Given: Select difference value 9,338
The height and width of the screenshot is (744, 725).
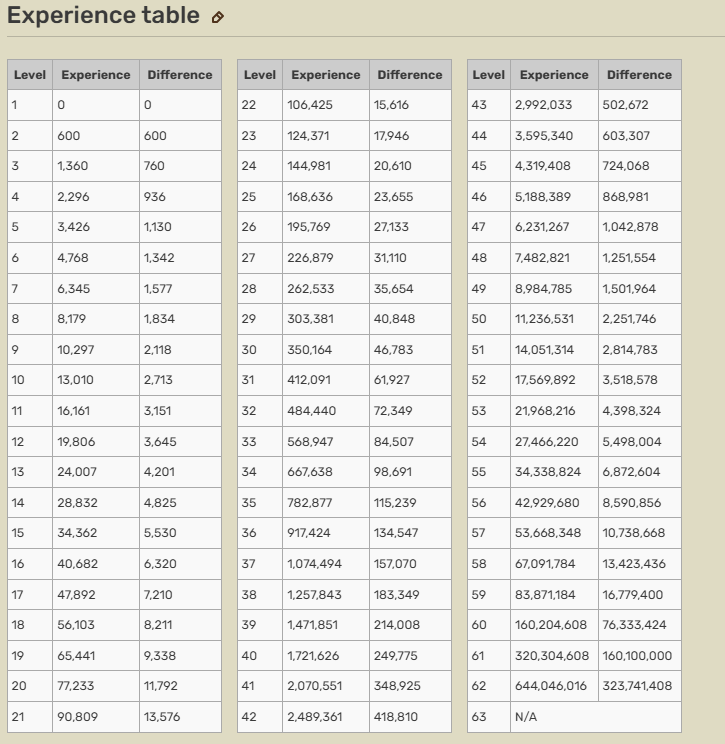Looking at the screenshot, I should [x=160, y=656].
